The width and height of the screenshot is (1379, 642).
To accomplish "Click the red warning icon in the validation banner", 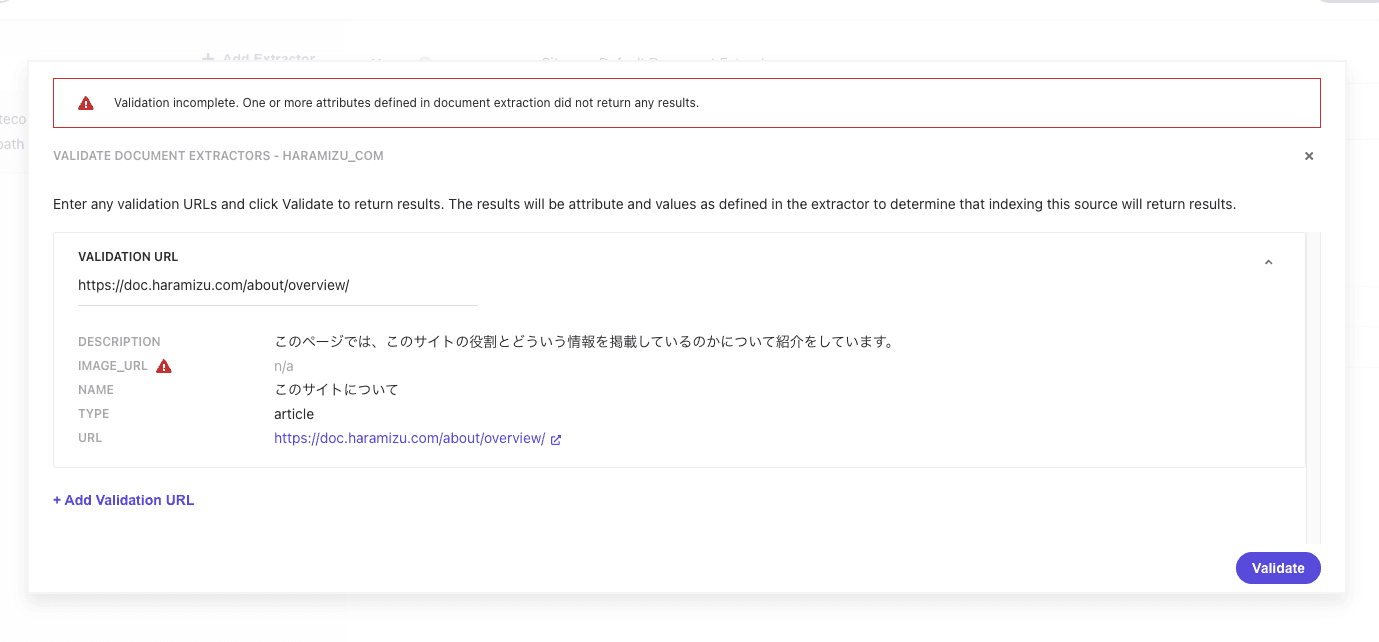I will tap(86, 103).
